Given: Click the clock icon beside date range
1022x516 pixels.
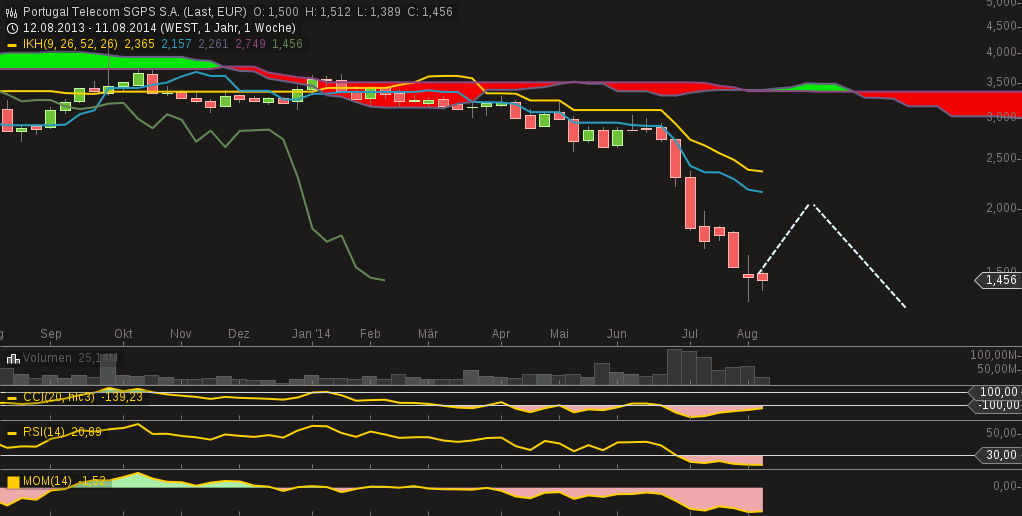Looking at the screenshot, I should click(12, 28).
